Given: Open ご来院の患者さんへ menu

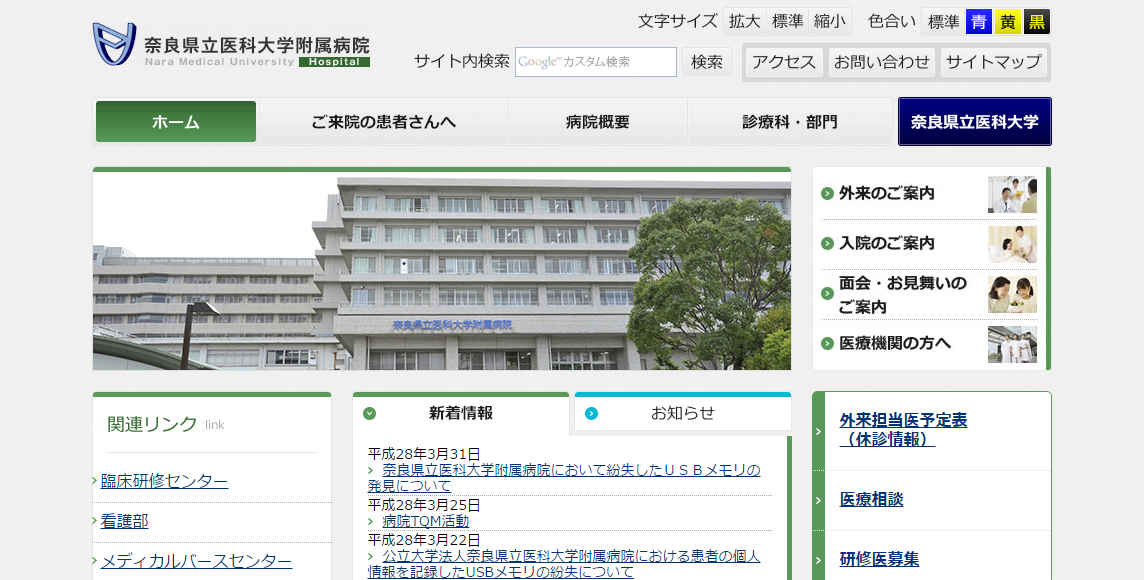Looking at the screenshot, I should pos(383,122).
